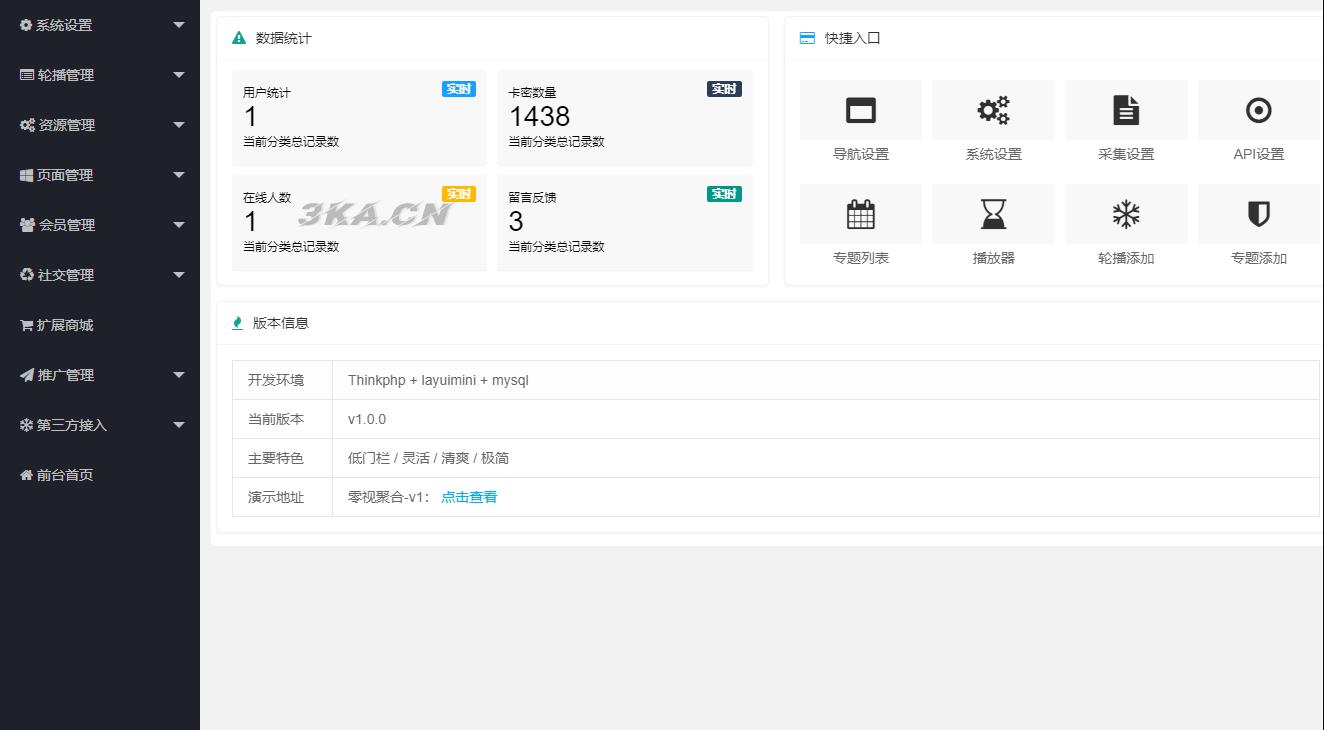Click the gear icon beside 系统设置 in sidebar
The image size is (1324, 730).
coord(26,25)
